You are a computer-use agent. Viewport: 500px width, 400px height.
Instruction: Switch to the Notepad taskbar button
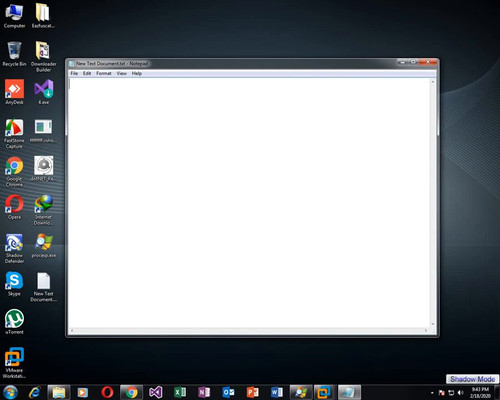[349, 392]
